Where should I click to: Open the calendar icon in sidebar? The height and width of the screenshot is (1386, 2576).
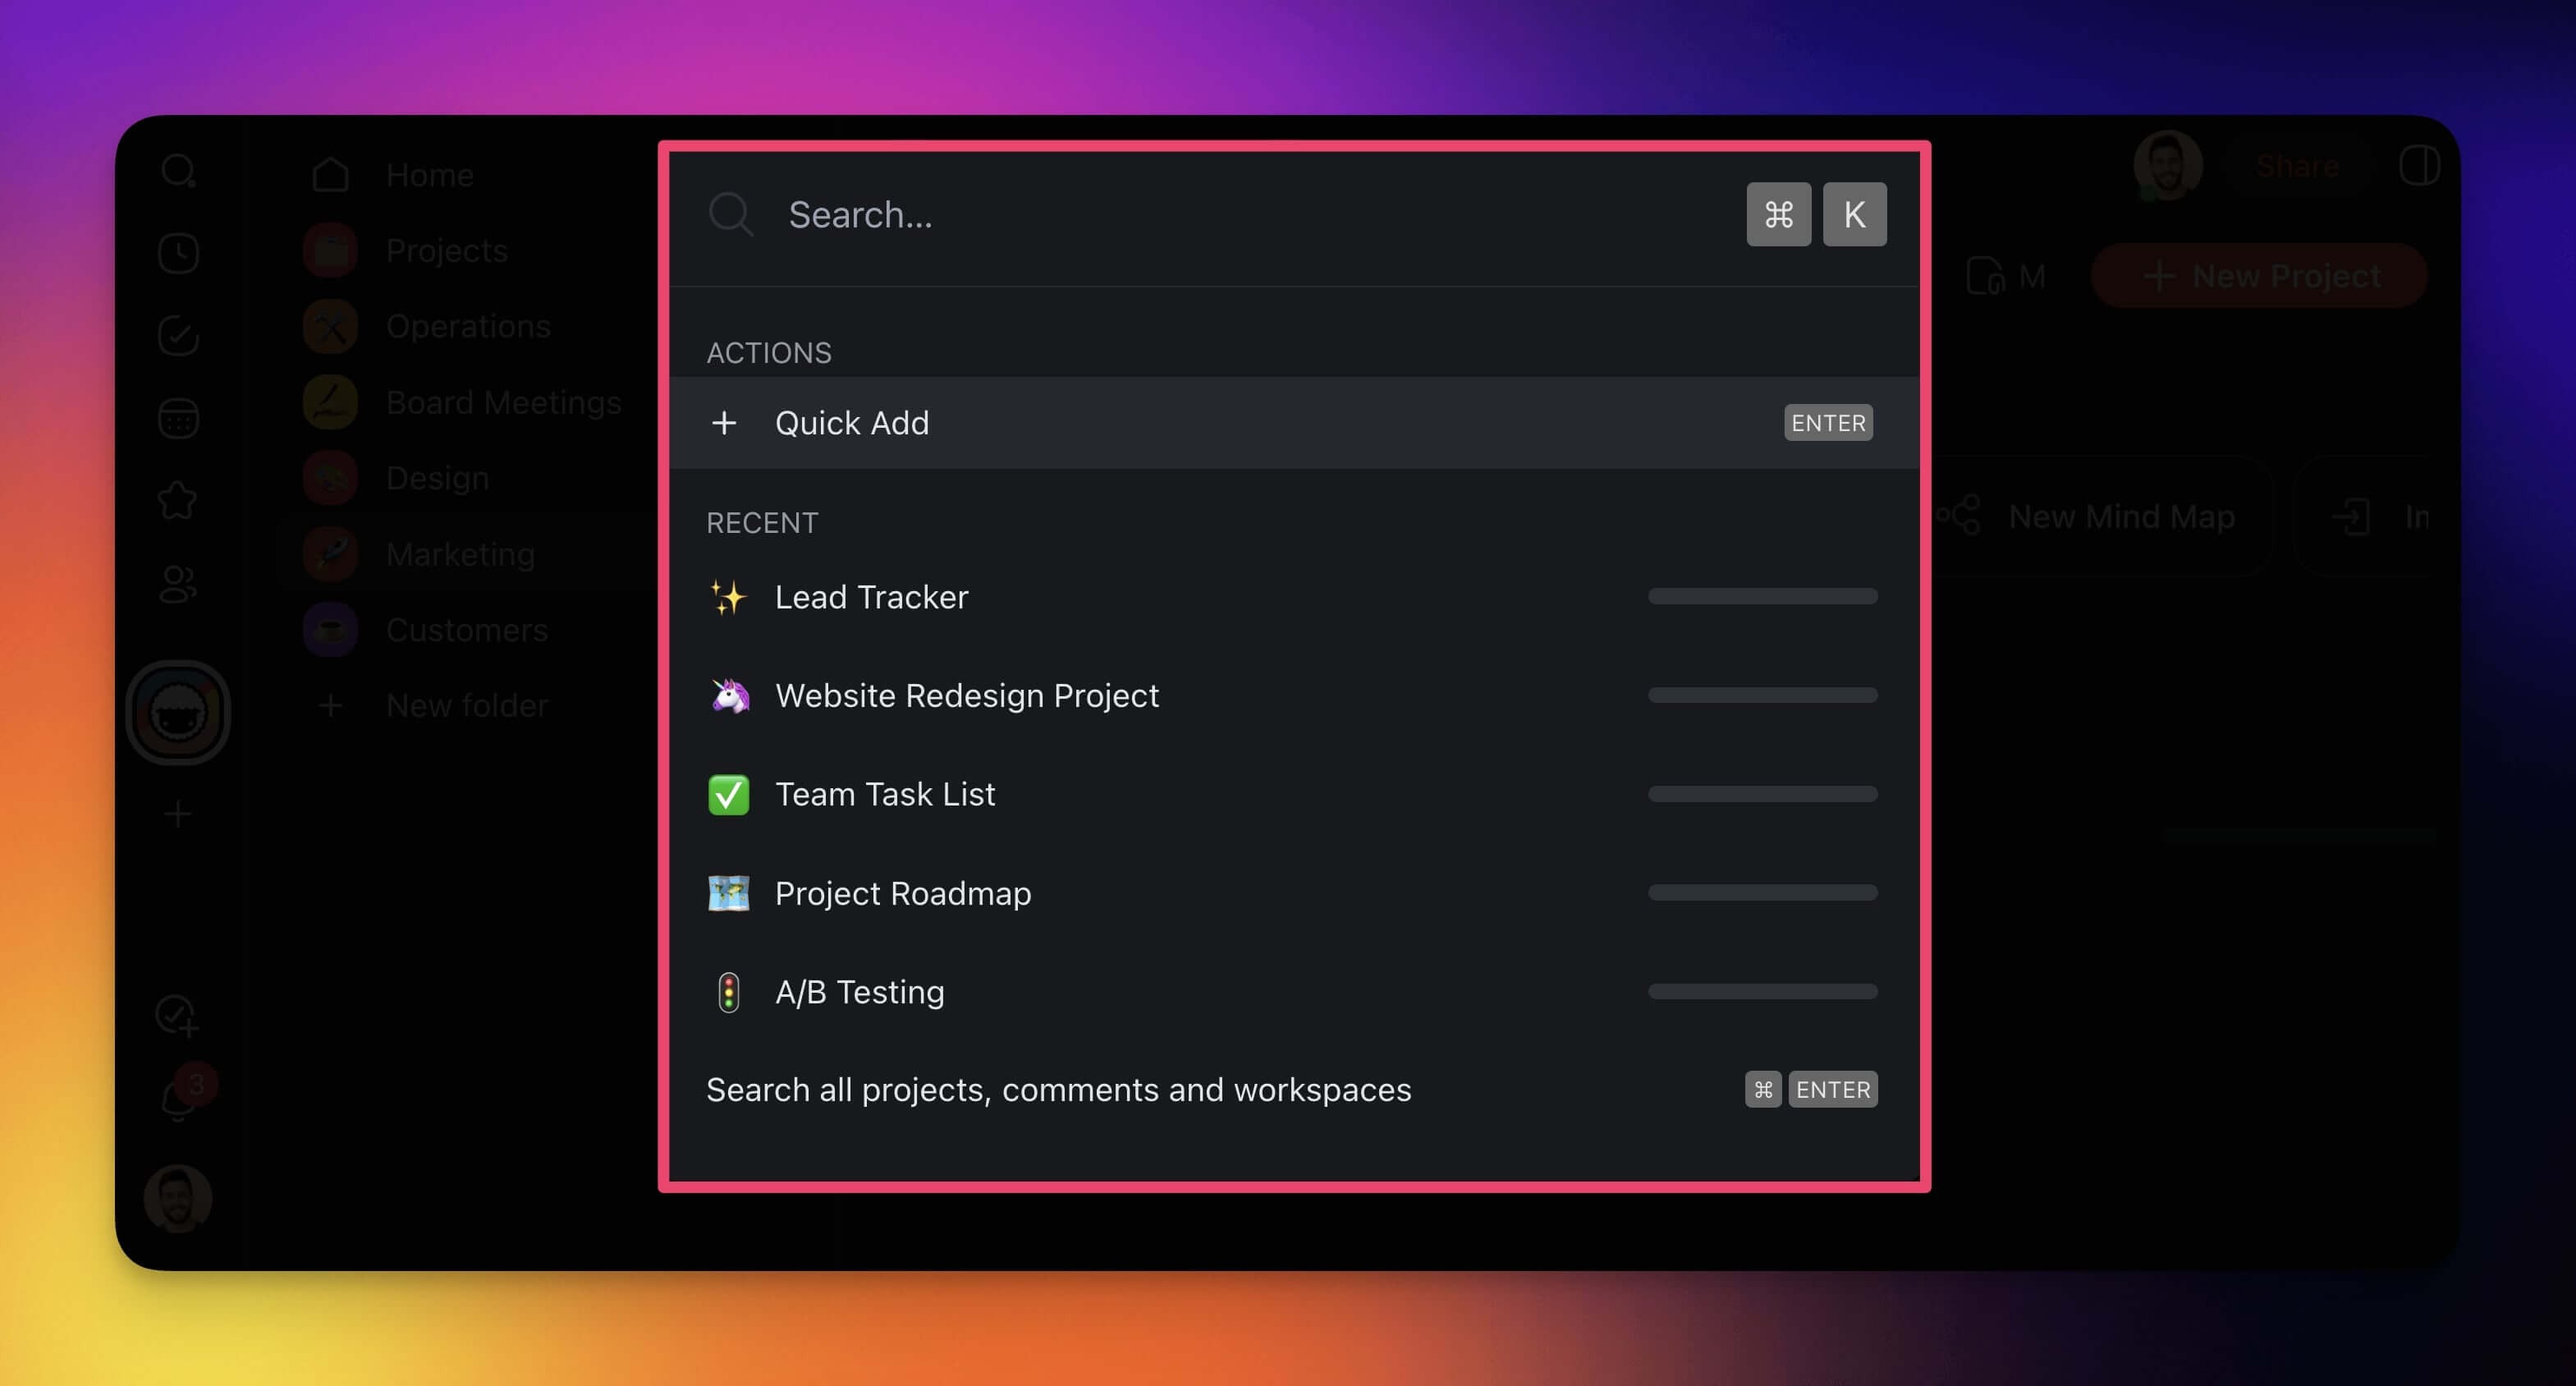coord(178,418)
